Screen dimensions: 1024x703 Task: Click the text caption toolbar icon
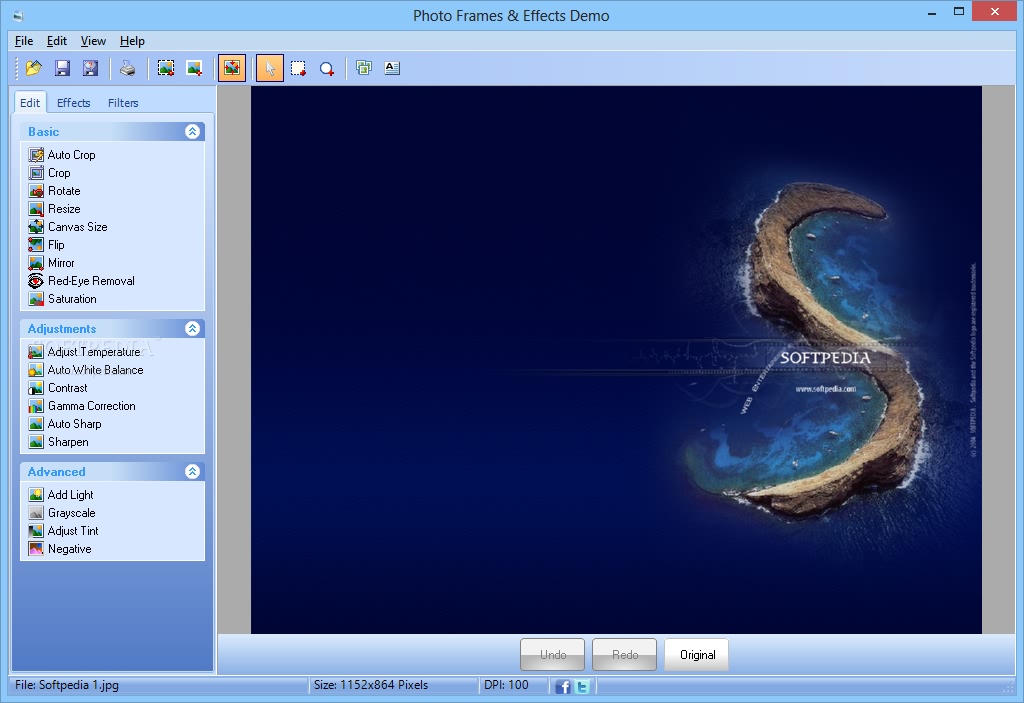(392, 68)
